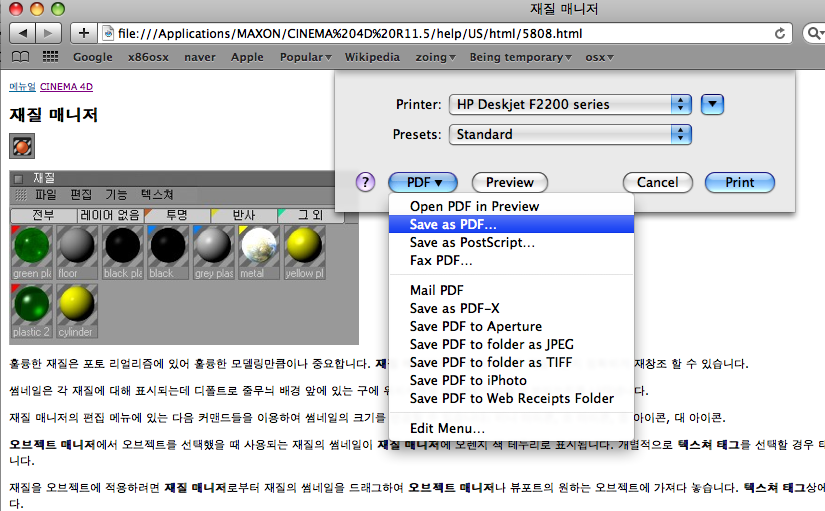
Task: Click 기능 menu in material panel image
Action: (116, 195)
